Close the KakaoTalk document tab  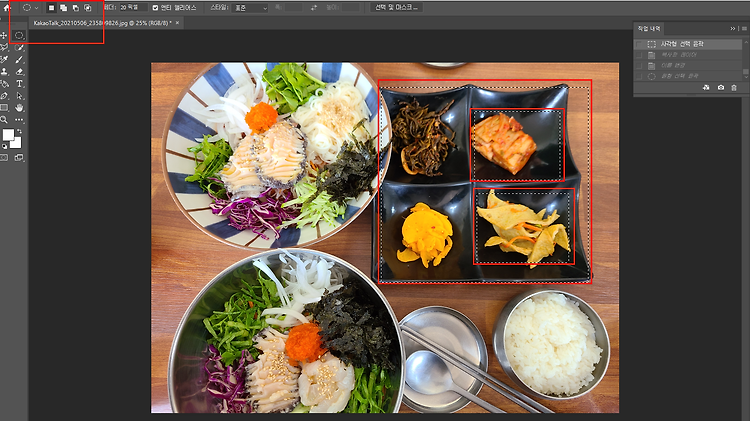click(177, 22)
